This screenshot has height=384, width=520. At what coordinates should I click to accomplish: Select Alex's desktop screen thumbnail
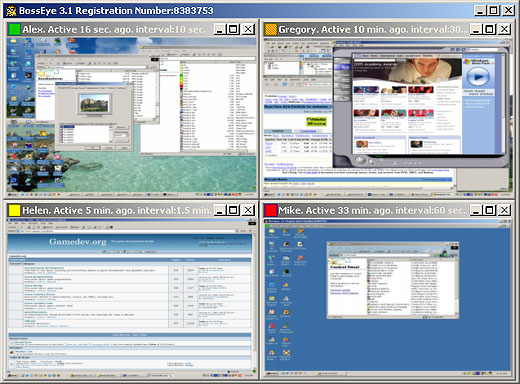[131, 116]
